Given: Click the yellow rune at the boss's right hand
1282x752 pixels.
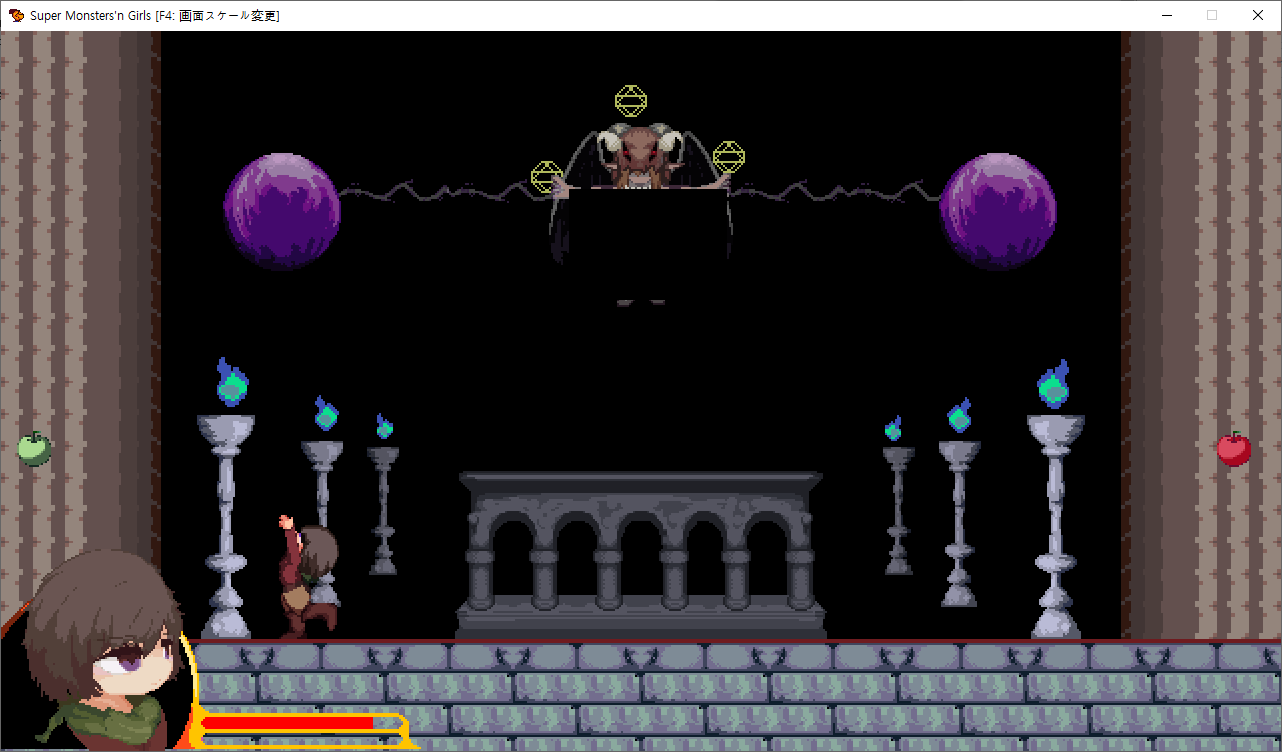Looking at the screenshot, I should [729, 157].
